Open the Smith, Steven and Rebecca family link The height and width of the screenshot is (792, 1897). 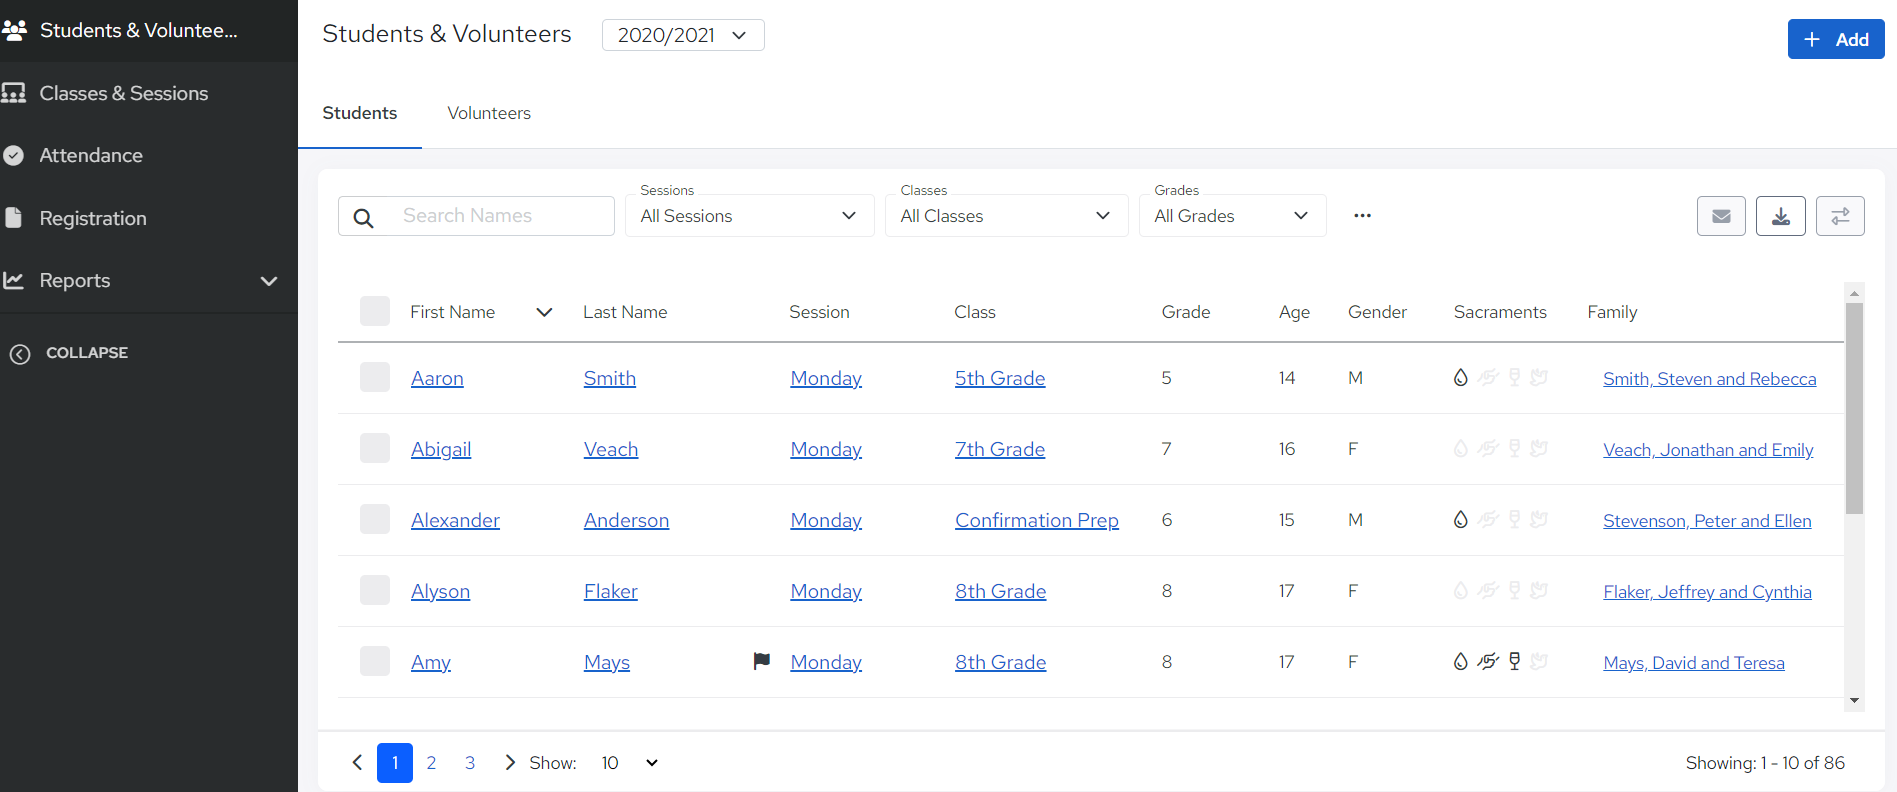[1709, 379]
